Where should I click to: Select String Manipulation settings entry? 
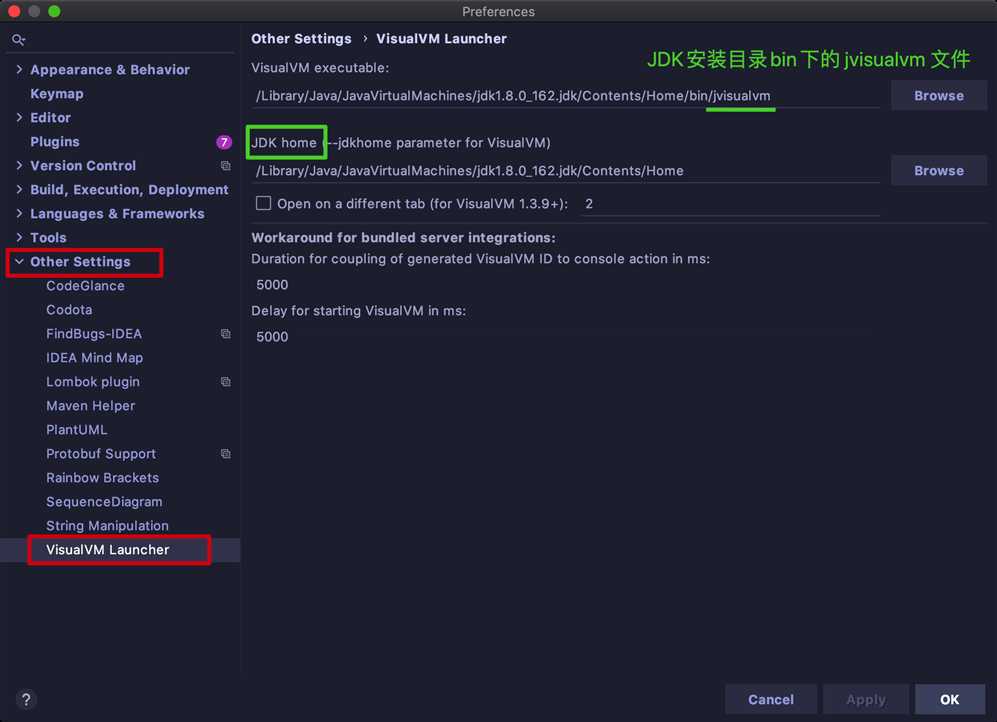(107, 526)
